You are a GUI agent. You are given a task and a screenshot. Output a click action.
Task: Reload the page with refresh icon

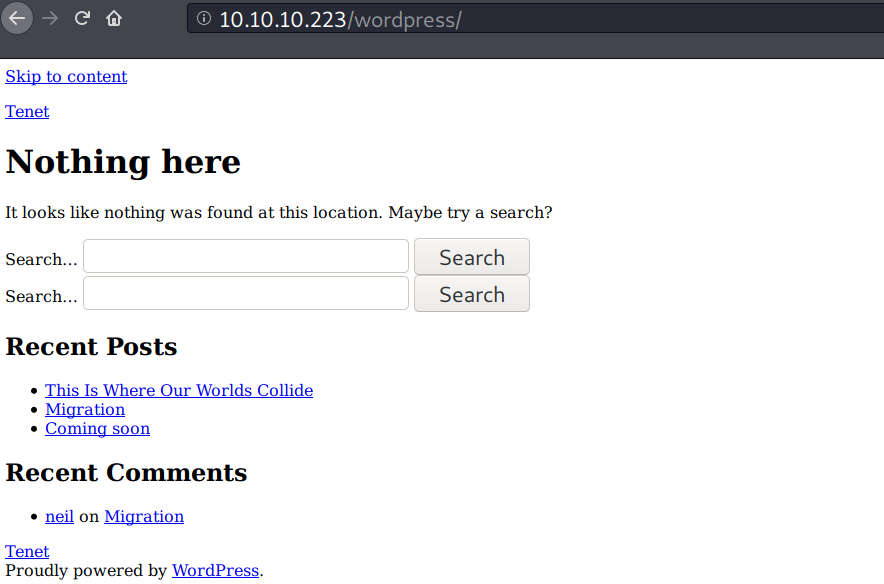pos(82,18)
